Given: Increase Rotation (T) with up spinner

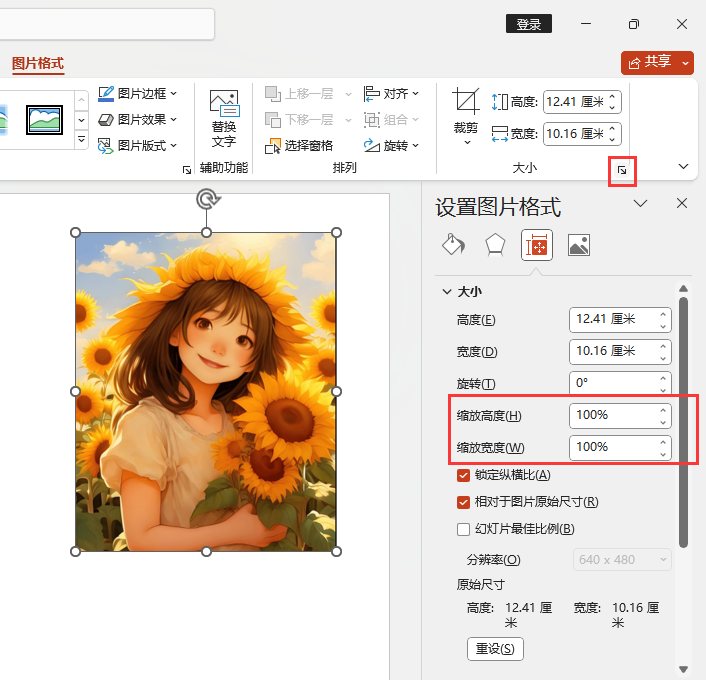Looking at the screenshot, I should click(x=663, y=378).
